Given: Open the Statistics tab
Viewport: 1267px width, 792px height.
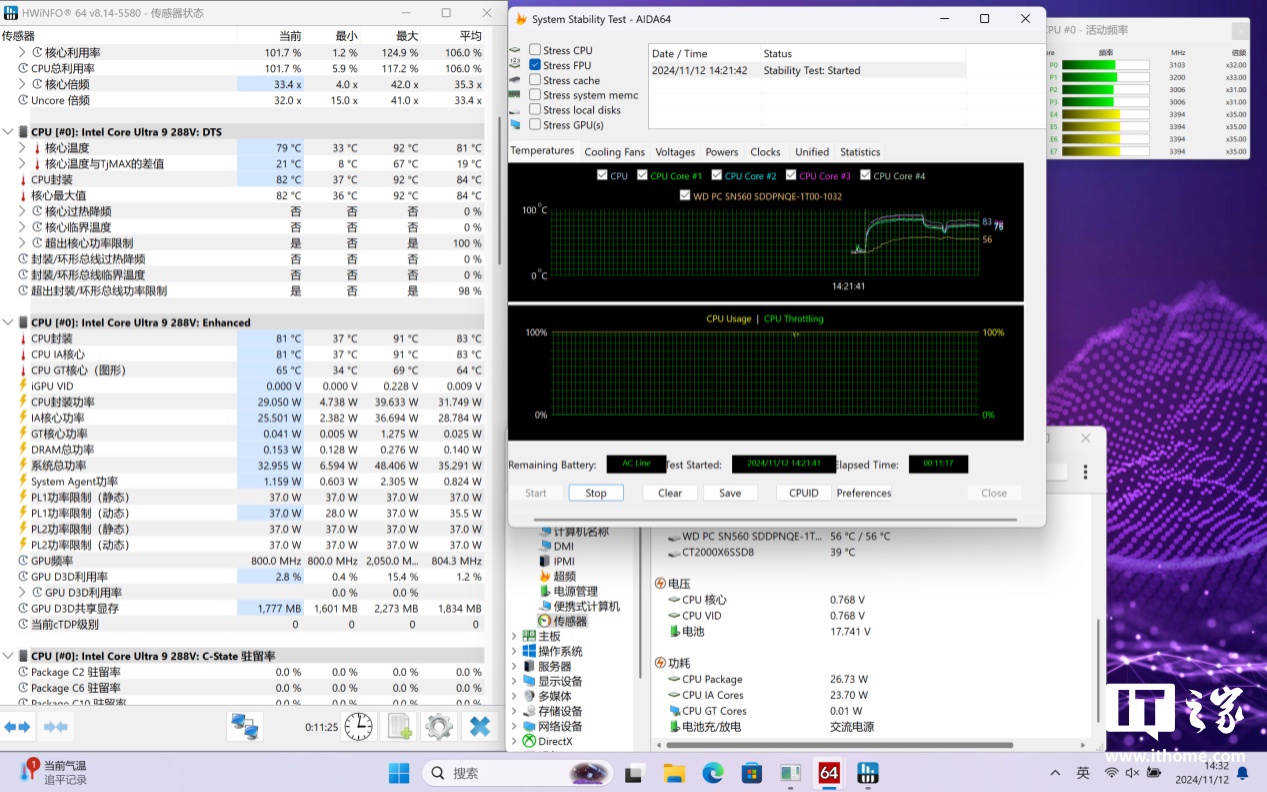Looking at the screenshot, I should (859, 152).
